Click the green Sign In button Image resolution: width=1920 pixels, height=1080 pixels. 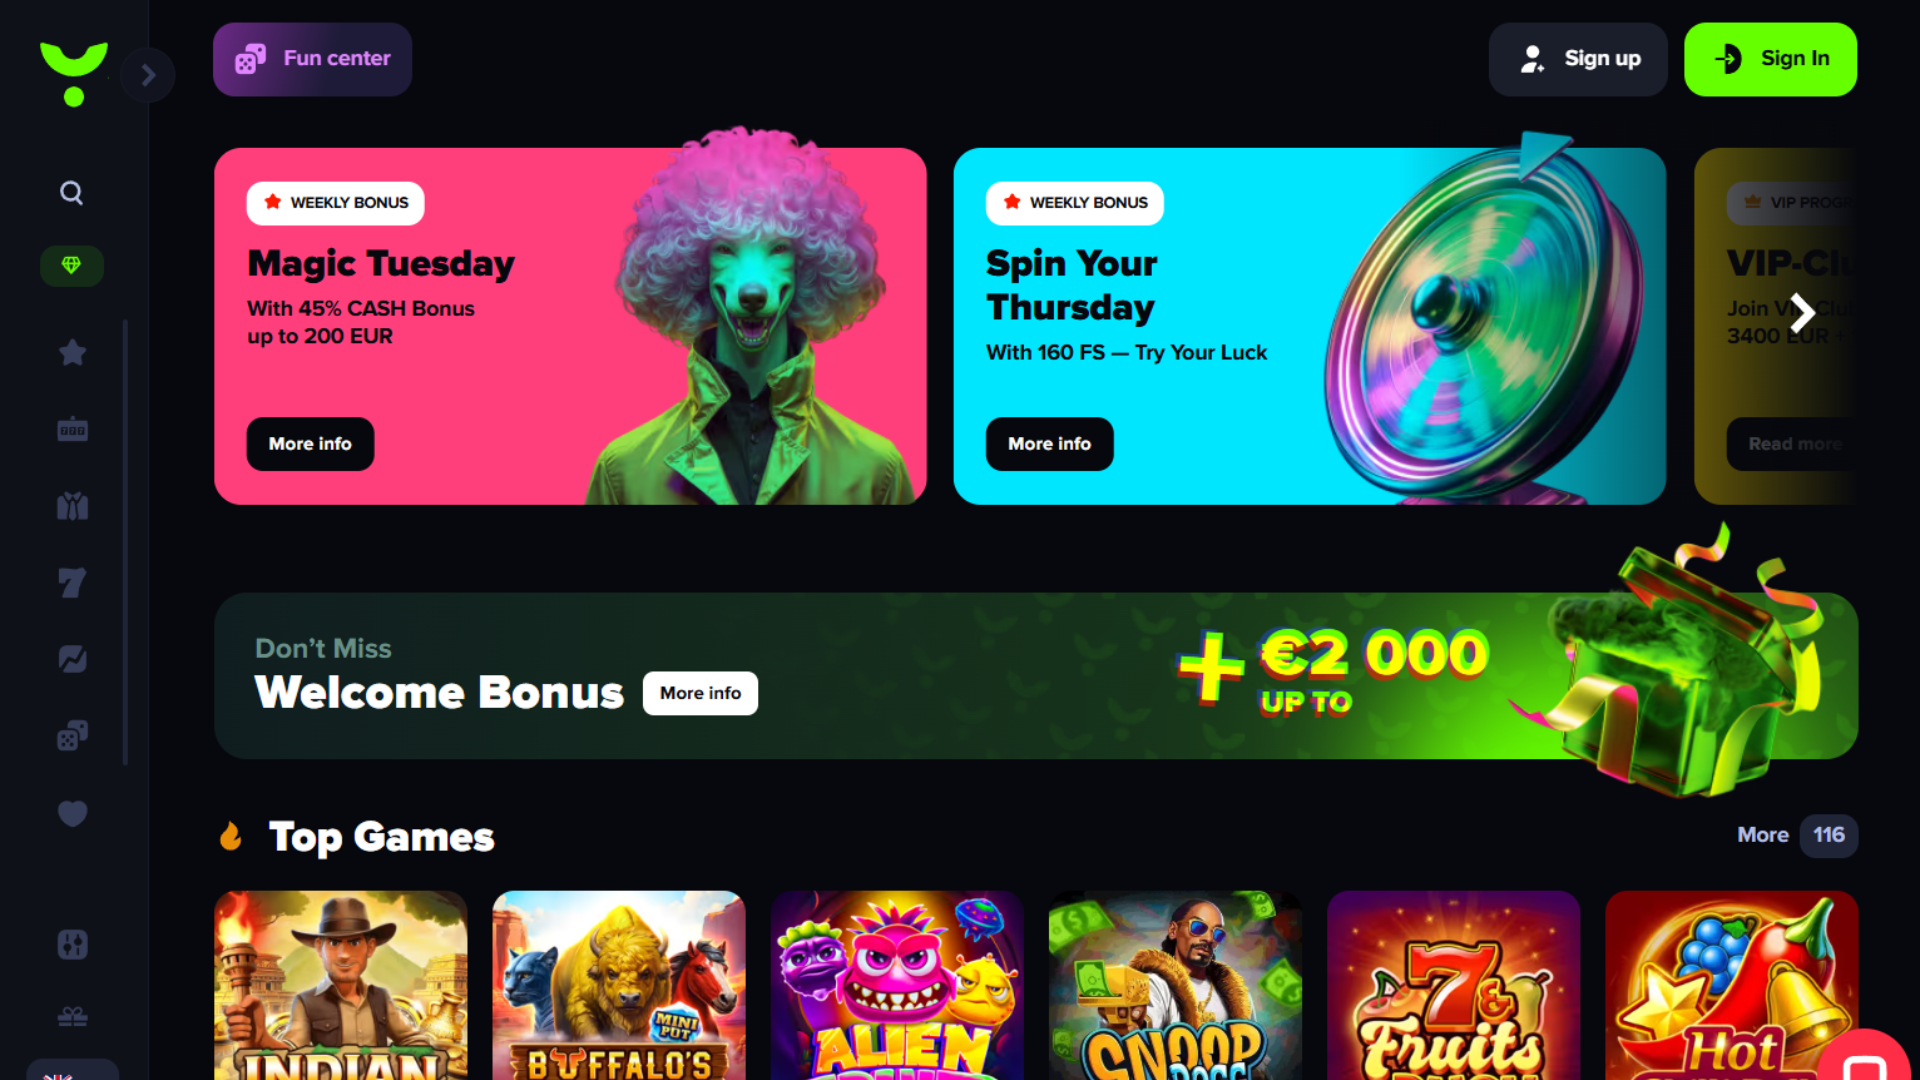(1770, 59)
